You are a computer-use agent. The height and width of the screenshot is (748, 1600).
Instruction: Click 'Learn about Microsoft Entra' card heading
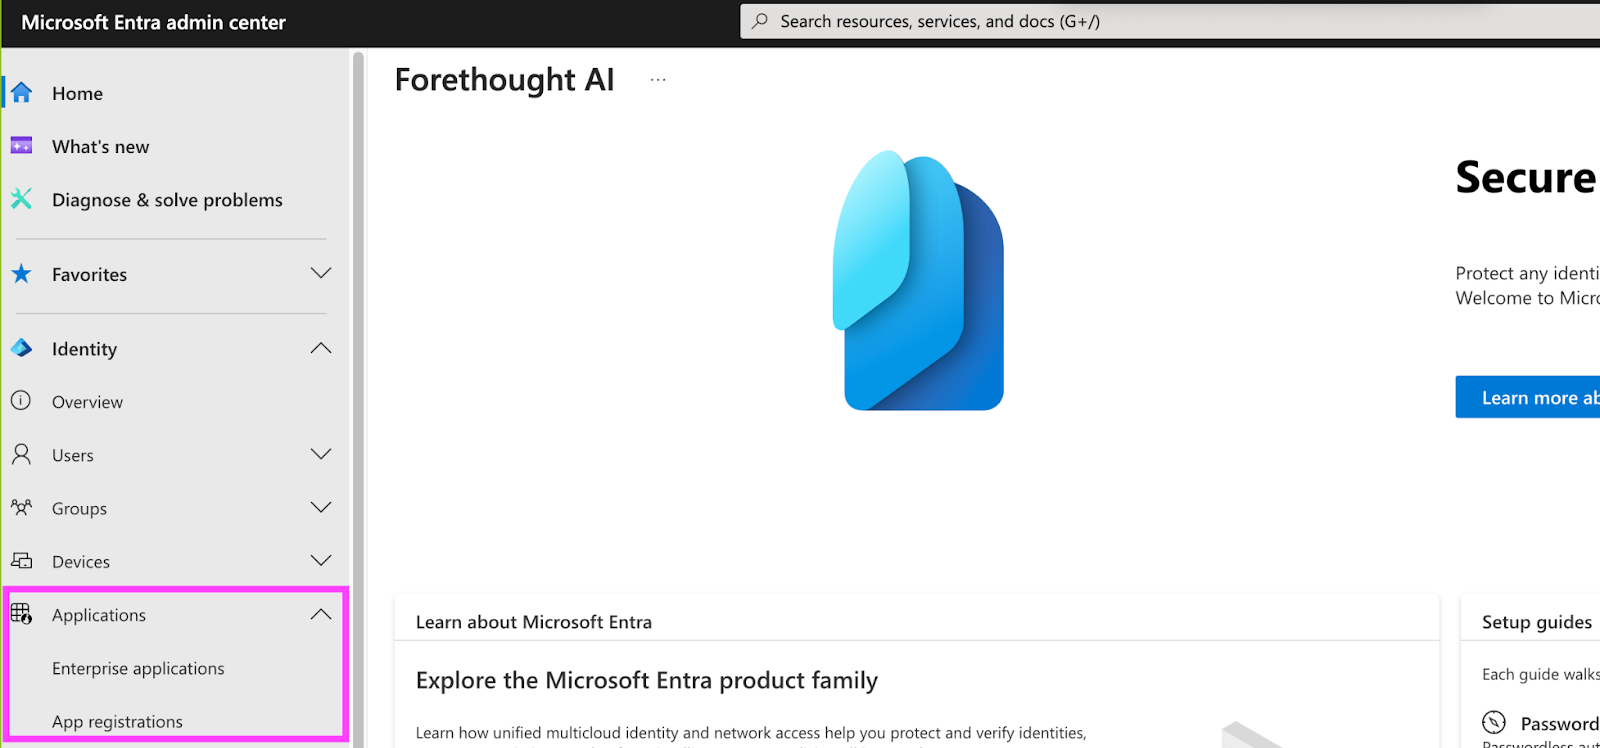pyautogui.click(x=534, y=622)
